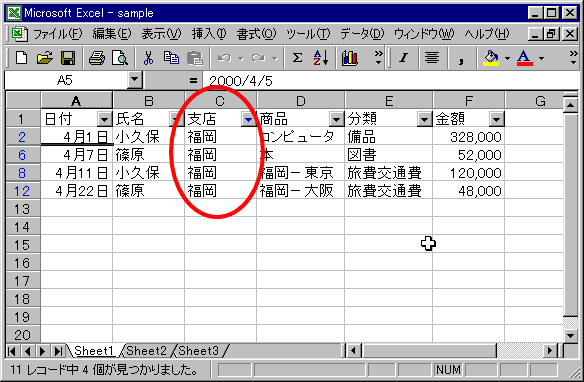Click the horizontal scrollbar right arrow
Viewport: 584px width, 382px height.
[549, 351]
